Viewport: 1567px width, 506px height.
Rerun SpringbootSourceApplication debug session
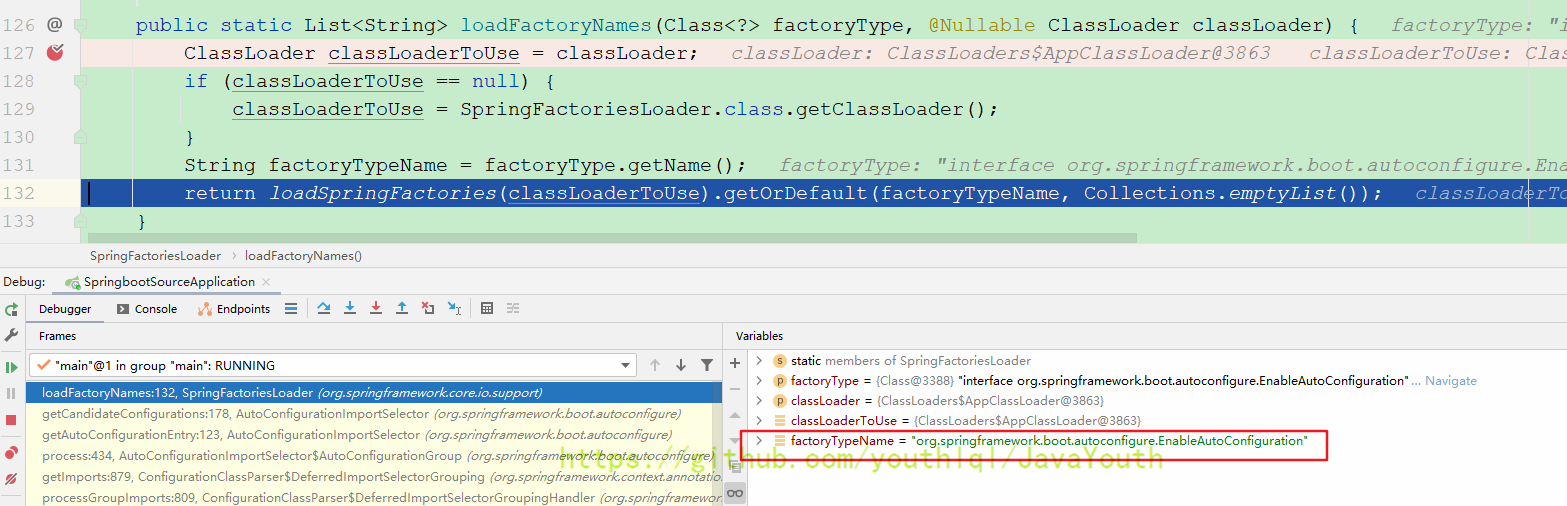[12, 310]
